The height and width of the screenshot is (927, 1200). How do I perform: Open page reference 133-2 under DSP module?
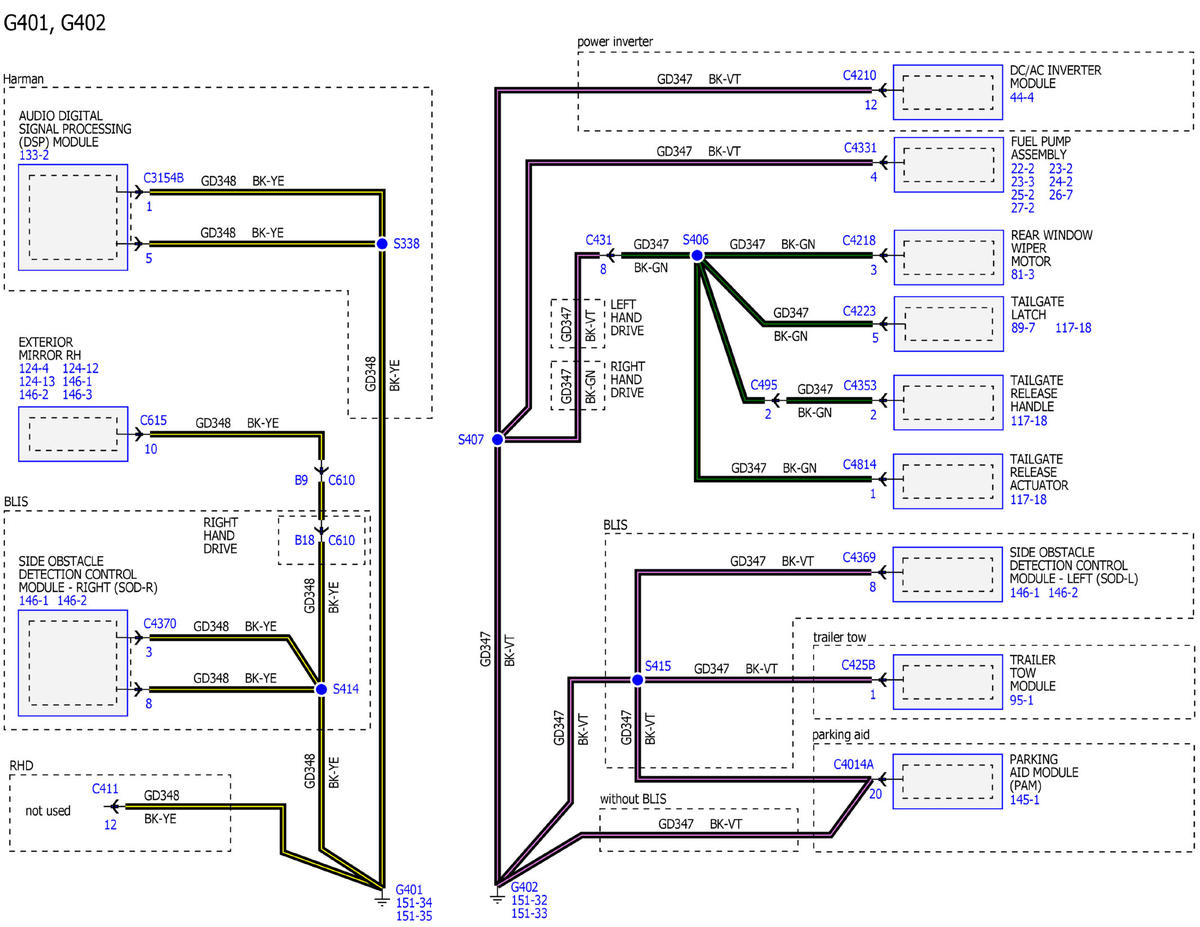(33, 156)
